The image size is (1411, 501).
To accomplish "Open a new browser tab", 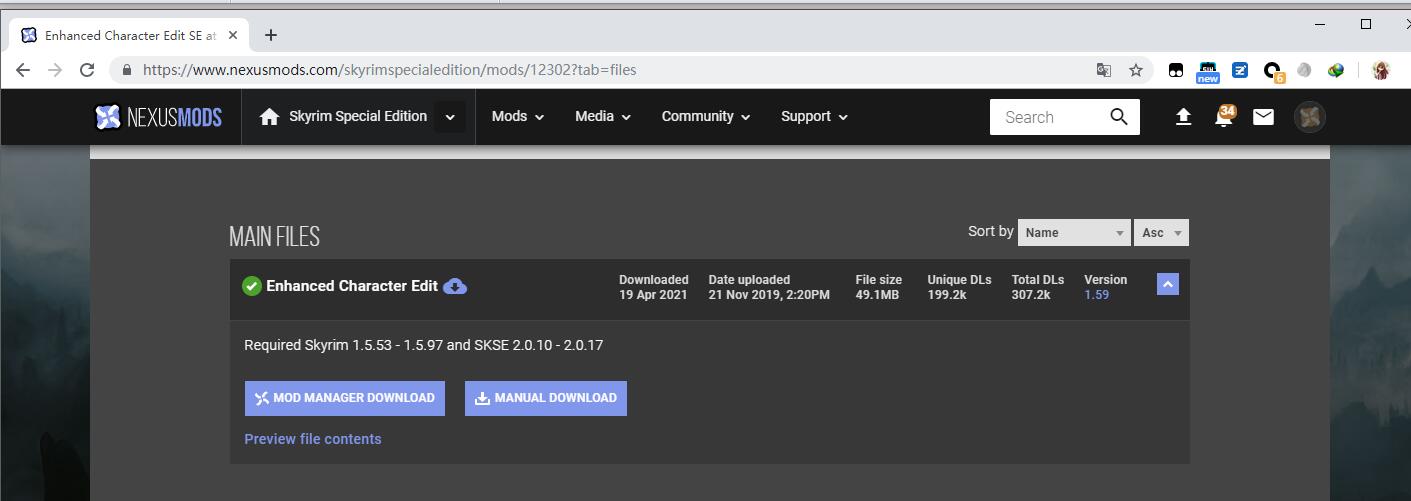I will tap(271, 35).
